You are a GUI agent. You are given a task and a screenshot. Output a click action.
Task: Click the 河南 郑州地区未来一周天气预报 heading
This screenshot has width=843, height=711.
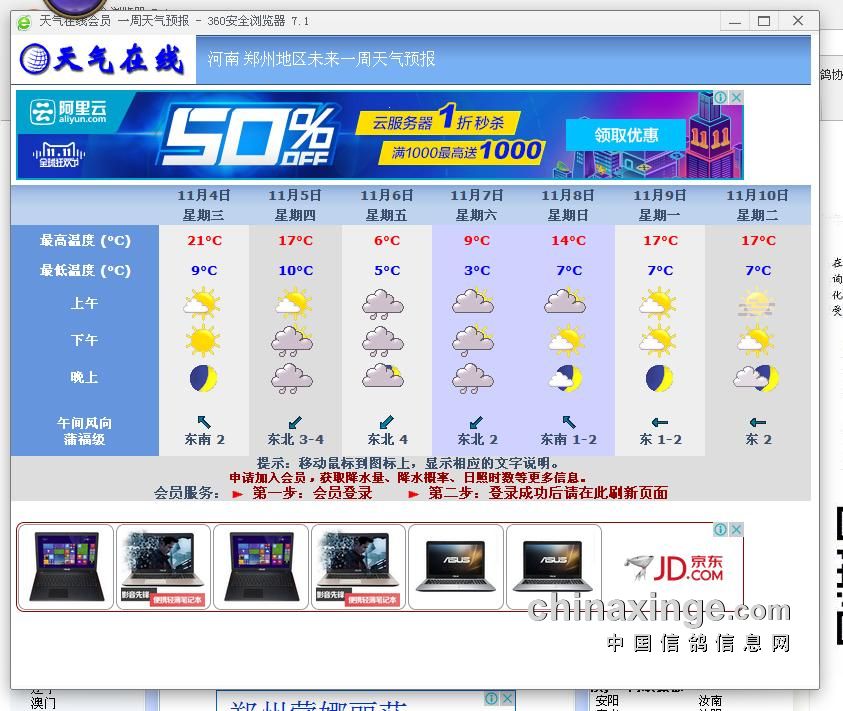[x=322, y=59]
